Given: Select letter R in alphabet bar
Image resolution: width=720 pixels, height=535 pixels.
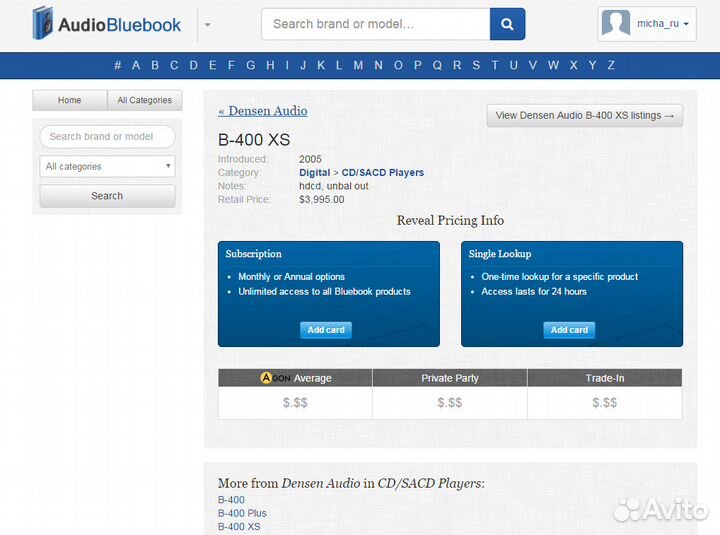Looking at the screenshot, I should pos(457,65).
